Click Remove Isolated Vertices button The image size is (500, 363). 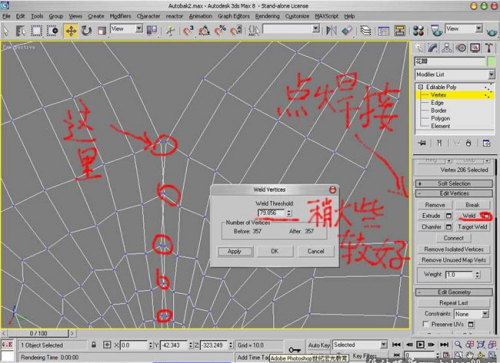pos(454,249)
